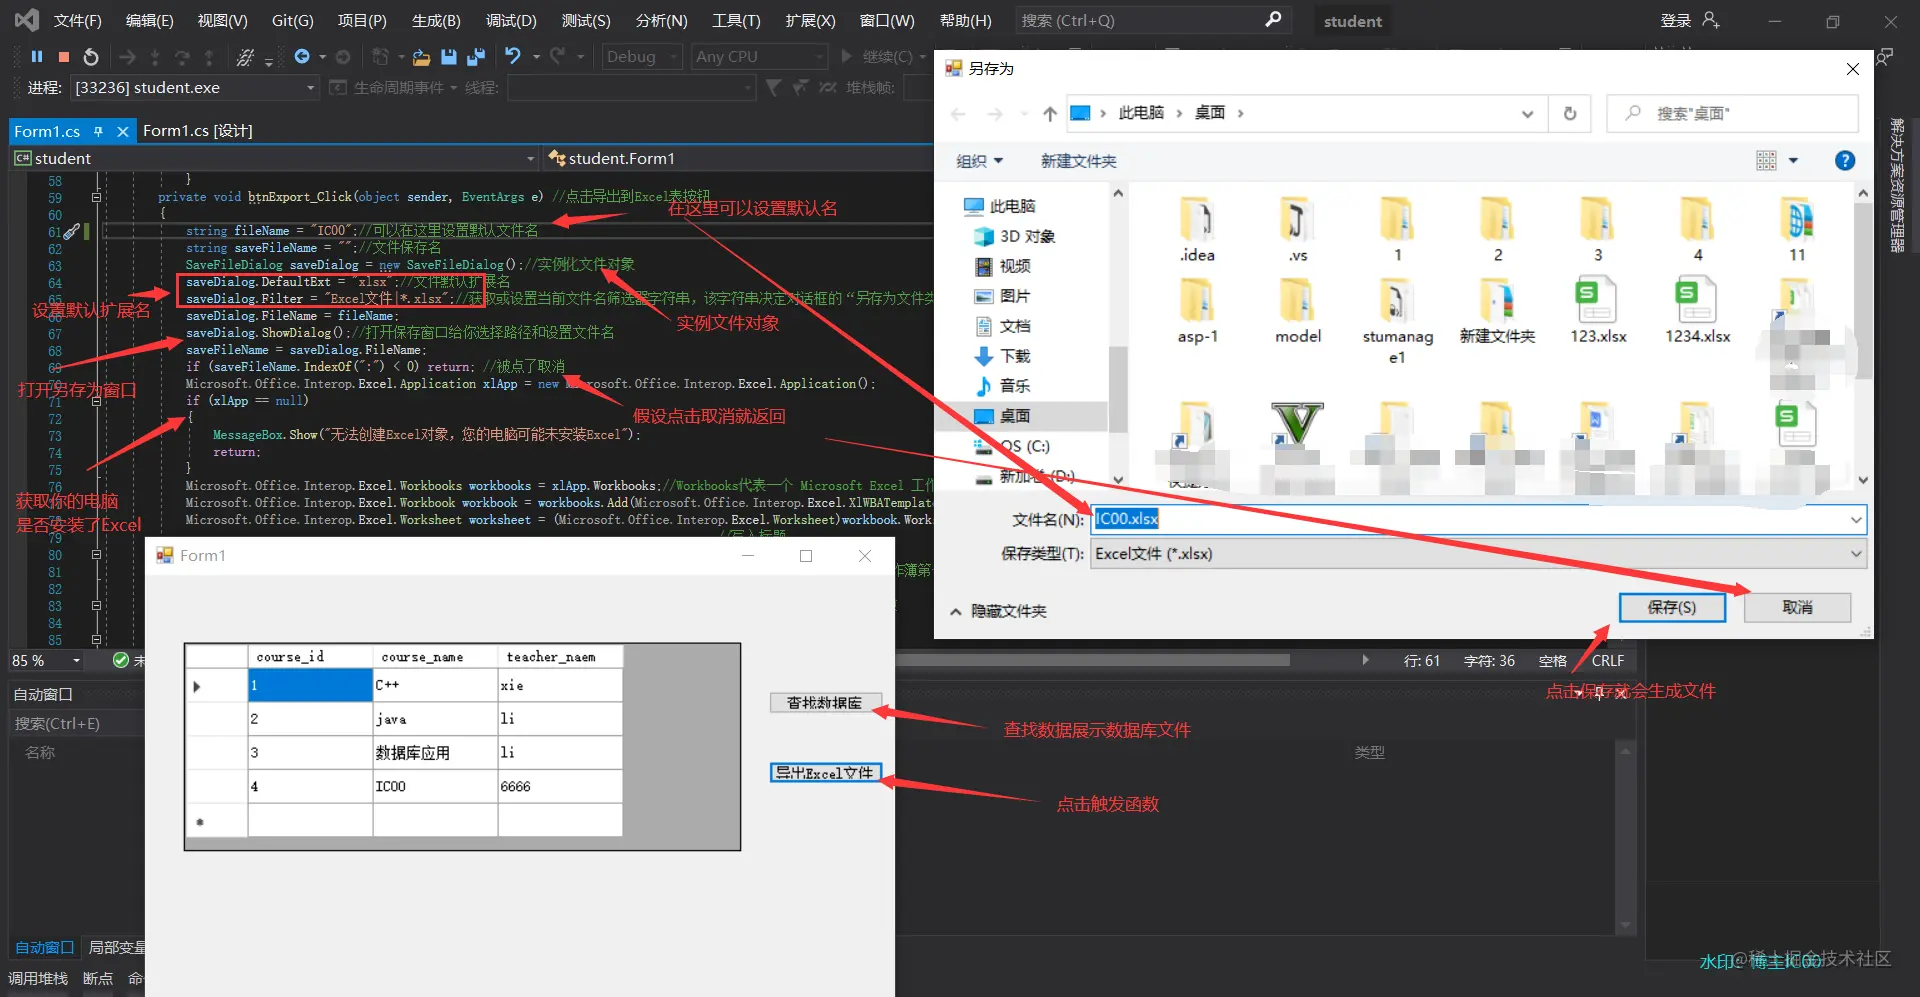Change view layout icon in Save As dialog

(x=1767, y=160)
